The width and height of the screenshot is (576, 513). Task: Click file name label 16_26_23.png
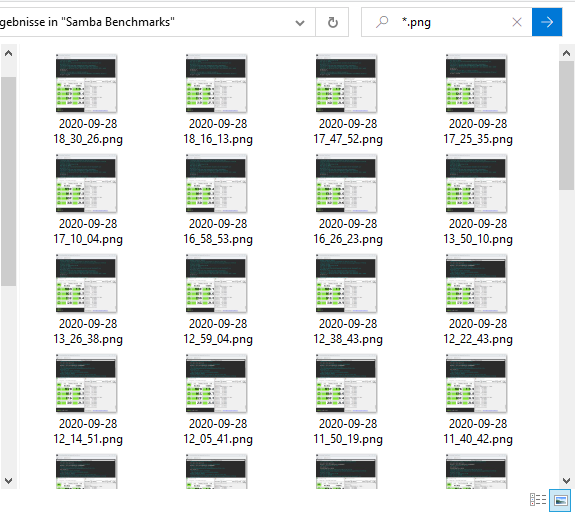[348, 240]
